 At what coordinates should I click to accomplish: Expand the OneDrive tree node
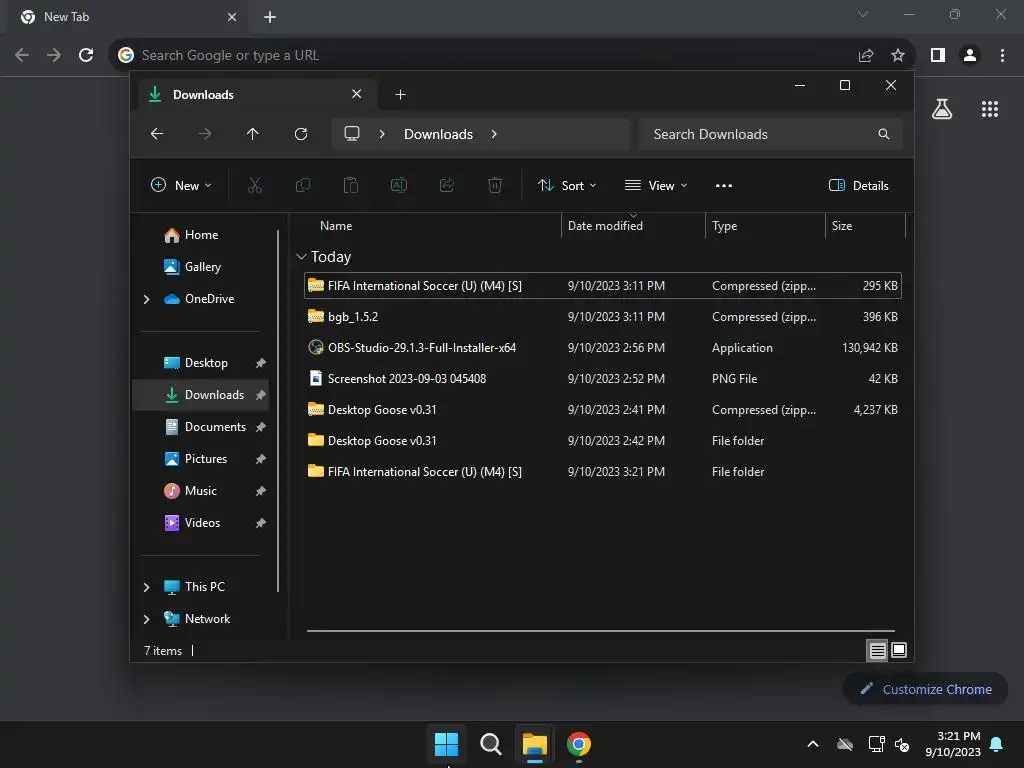146,299
